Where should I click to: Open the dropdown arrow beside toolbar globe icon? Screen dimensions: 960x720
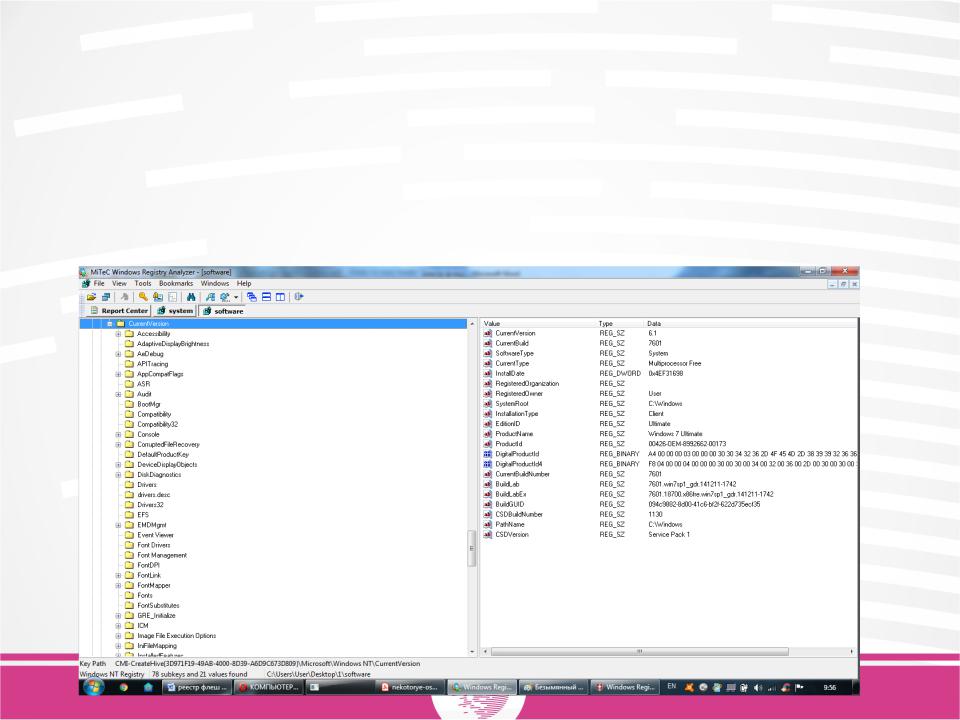(236, 298)
